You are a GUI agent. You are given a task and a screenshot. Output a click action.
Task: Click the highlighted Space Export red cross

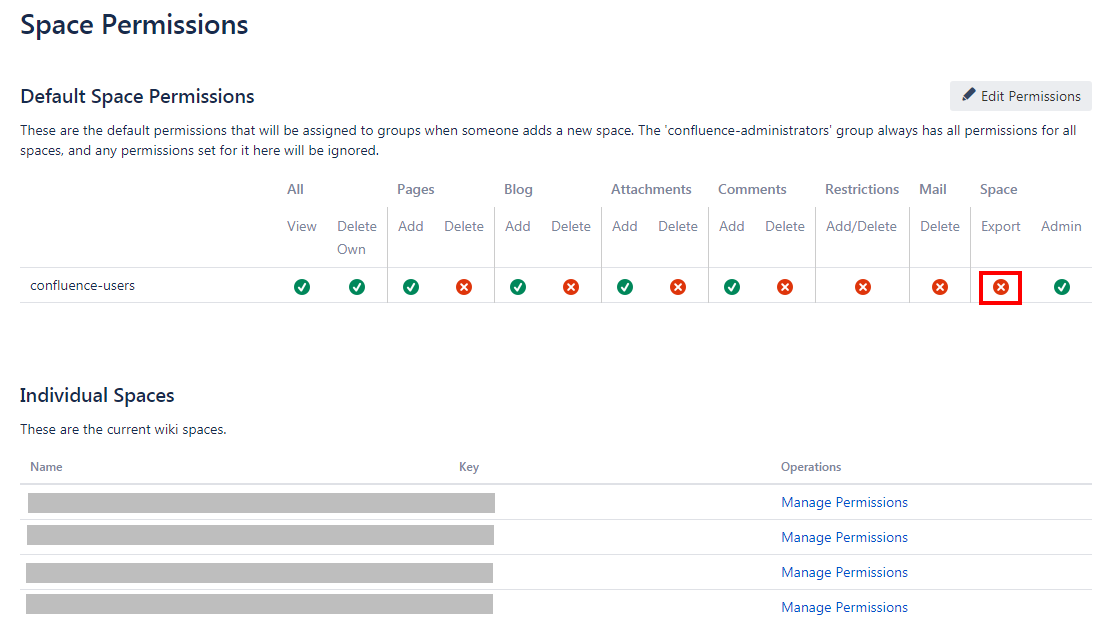tap(1000, 288)
